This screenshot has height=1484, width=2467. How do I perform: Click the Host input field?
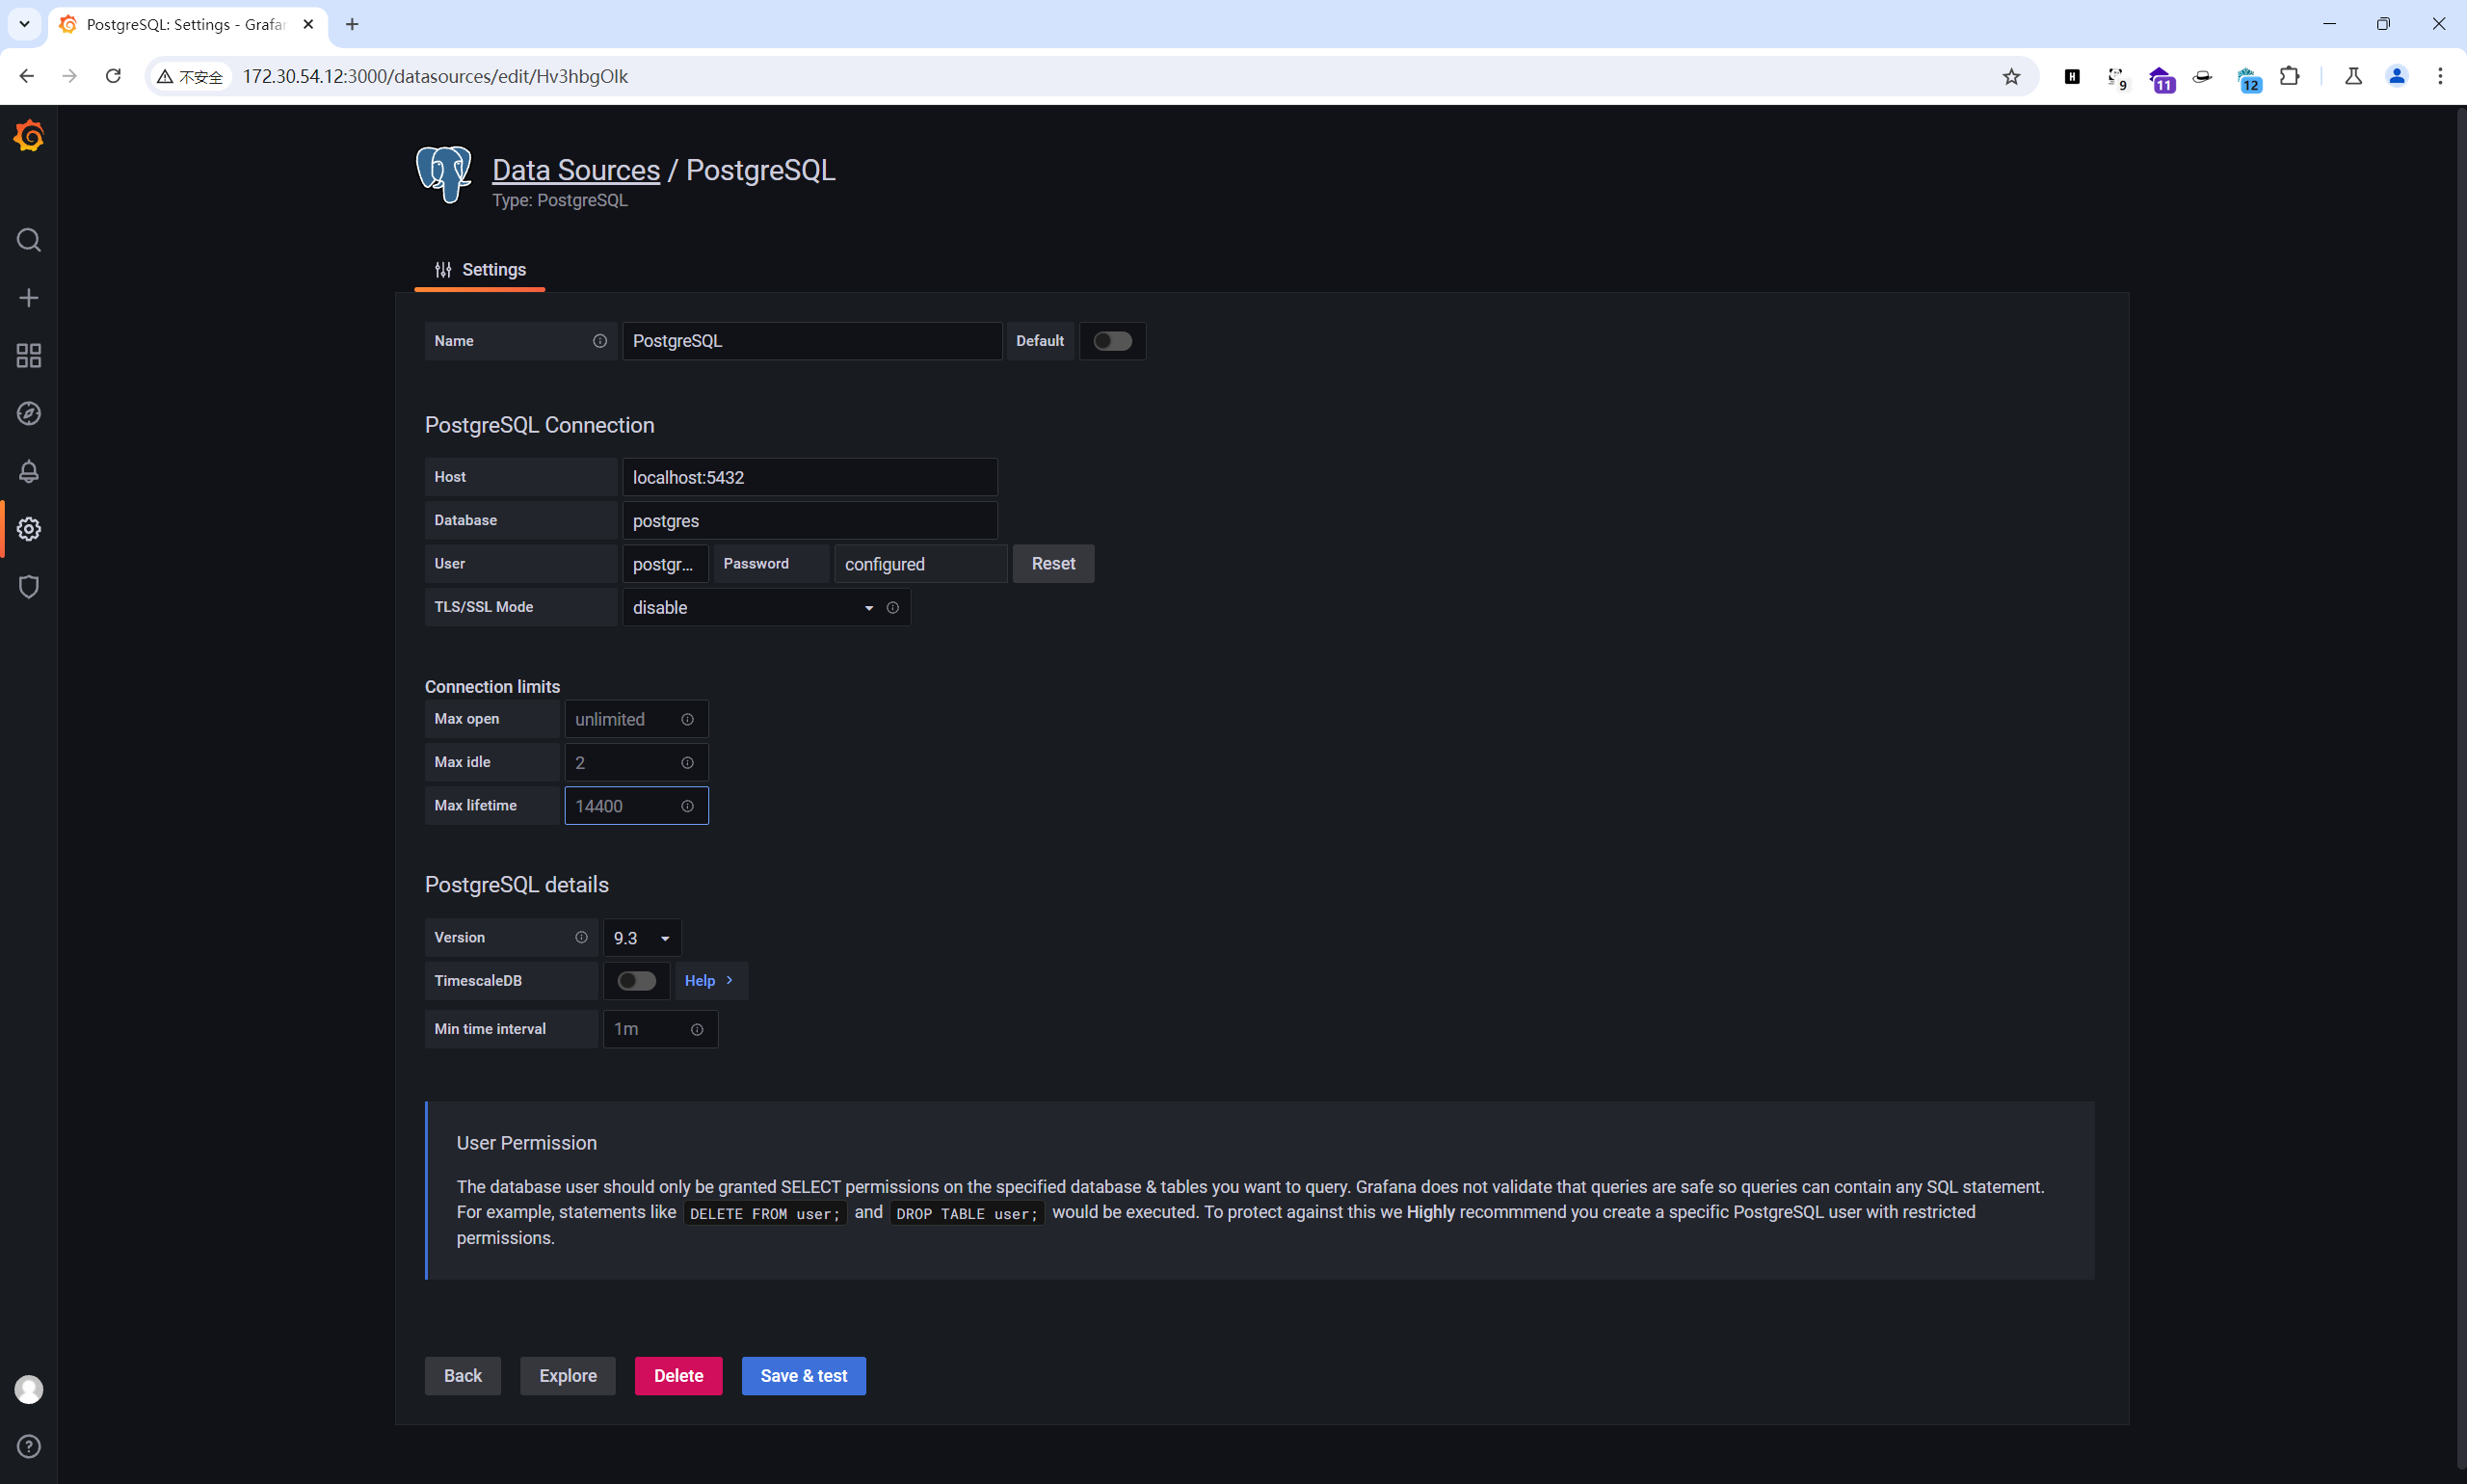tap(809, 477)
